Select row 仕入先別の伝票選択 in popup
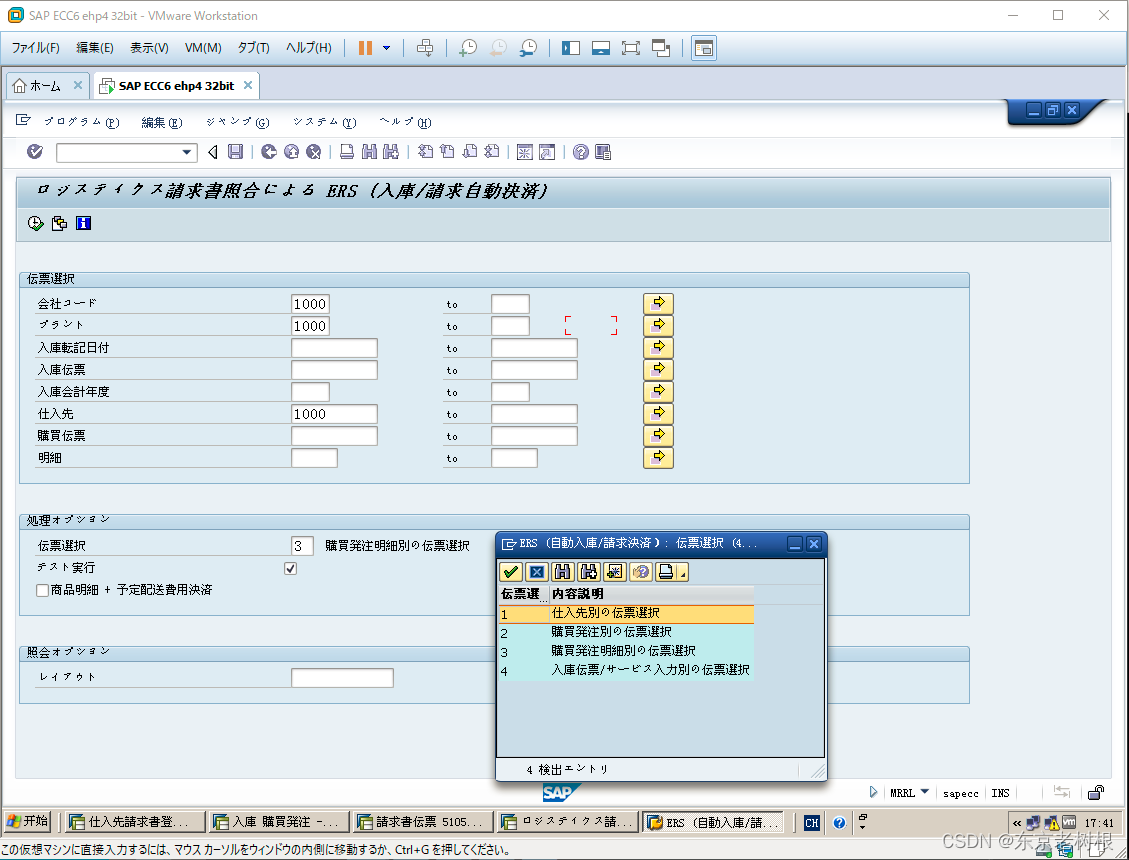 click(626, 614)
